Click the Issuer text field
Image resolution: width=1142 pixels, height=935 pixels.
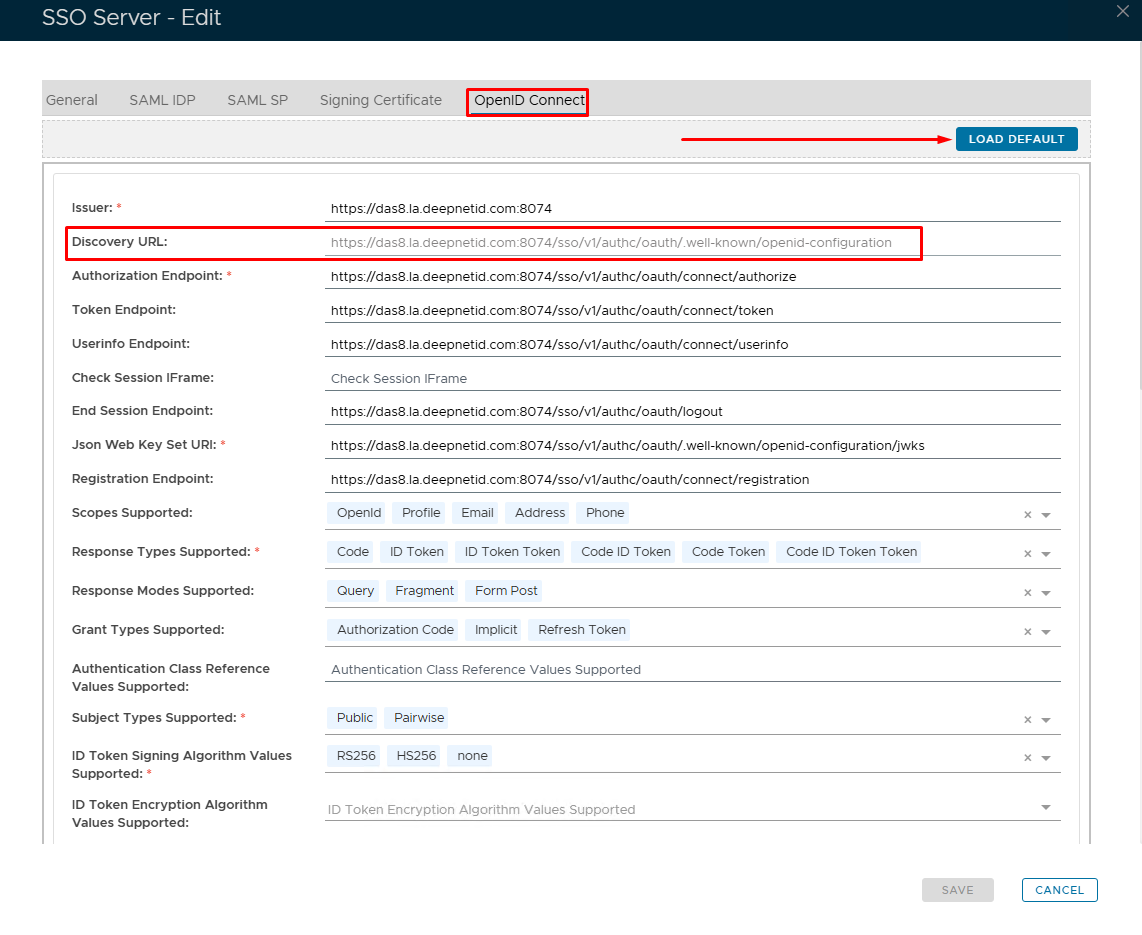692,209
